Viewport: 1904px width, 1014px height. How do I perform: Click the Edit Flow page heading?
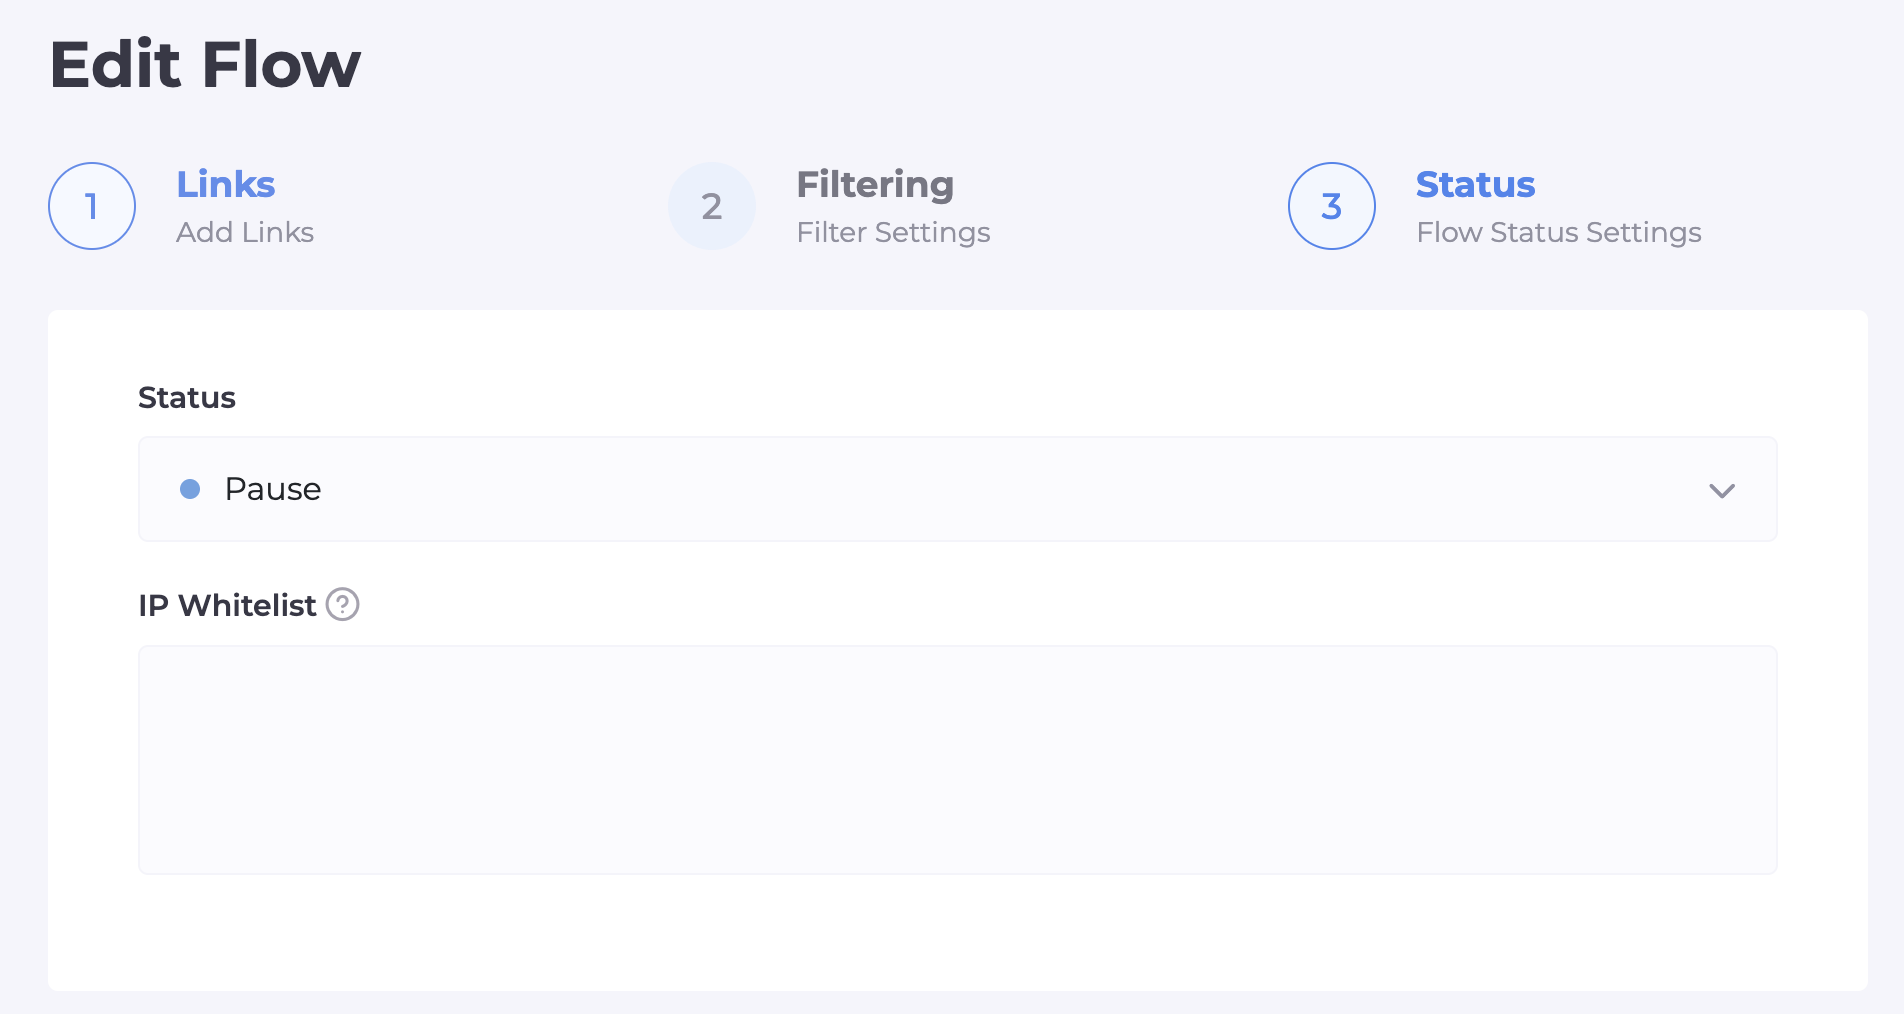coord(205,65)
